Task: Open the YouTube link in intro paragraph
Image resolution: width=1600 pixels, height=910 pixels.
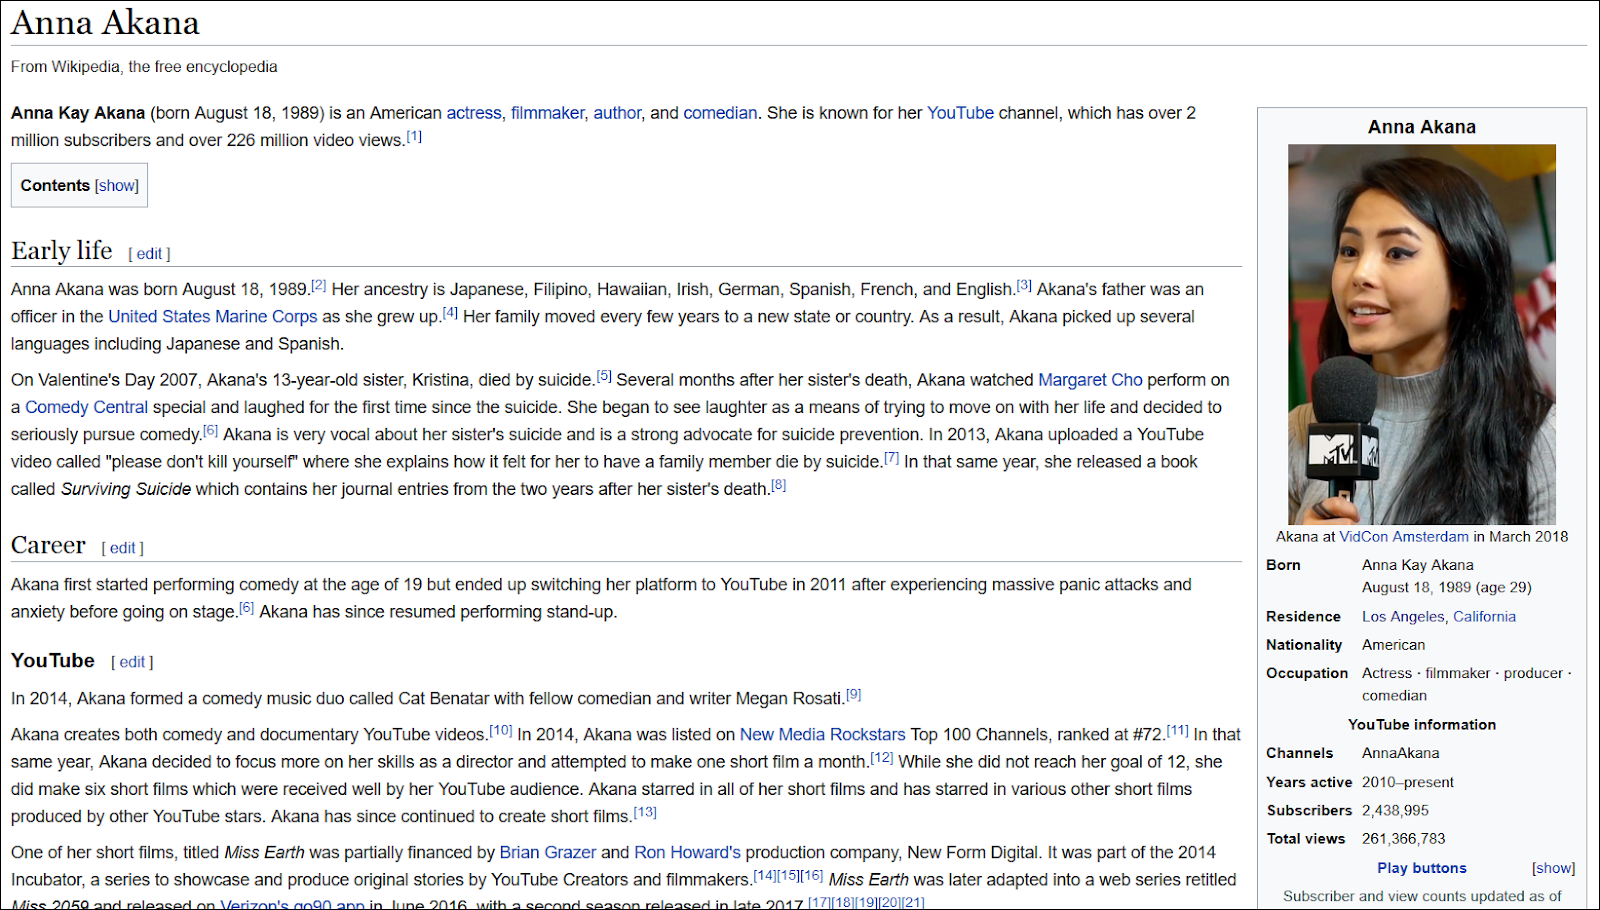Action: click(x=960, y=113)
